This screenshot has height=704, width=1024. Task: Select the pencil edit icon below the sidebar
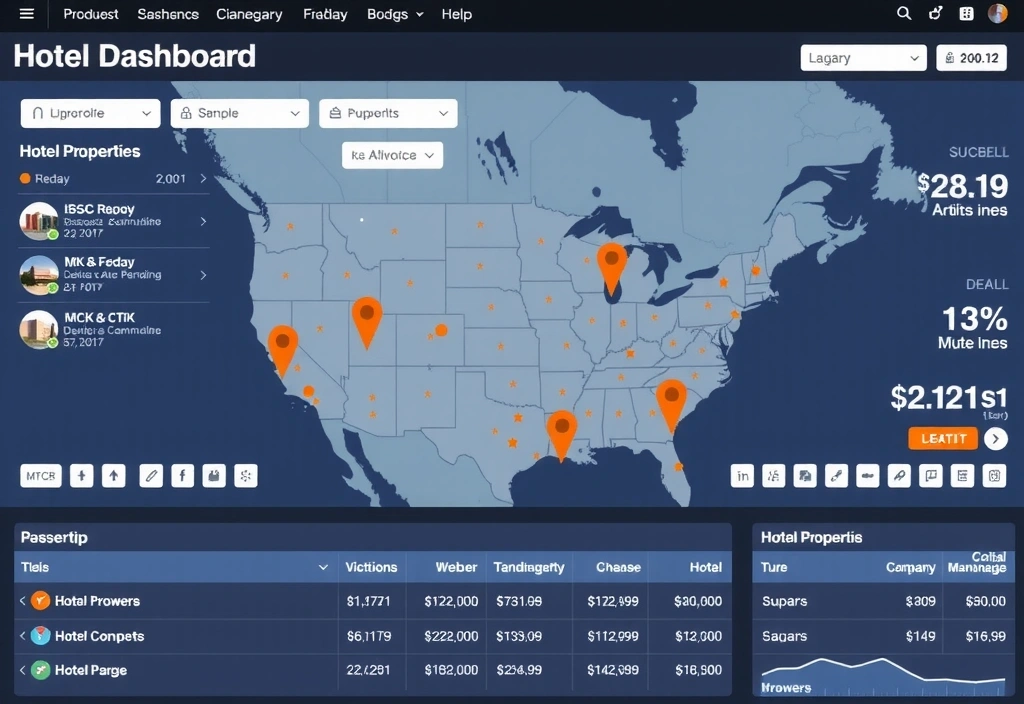151,476
